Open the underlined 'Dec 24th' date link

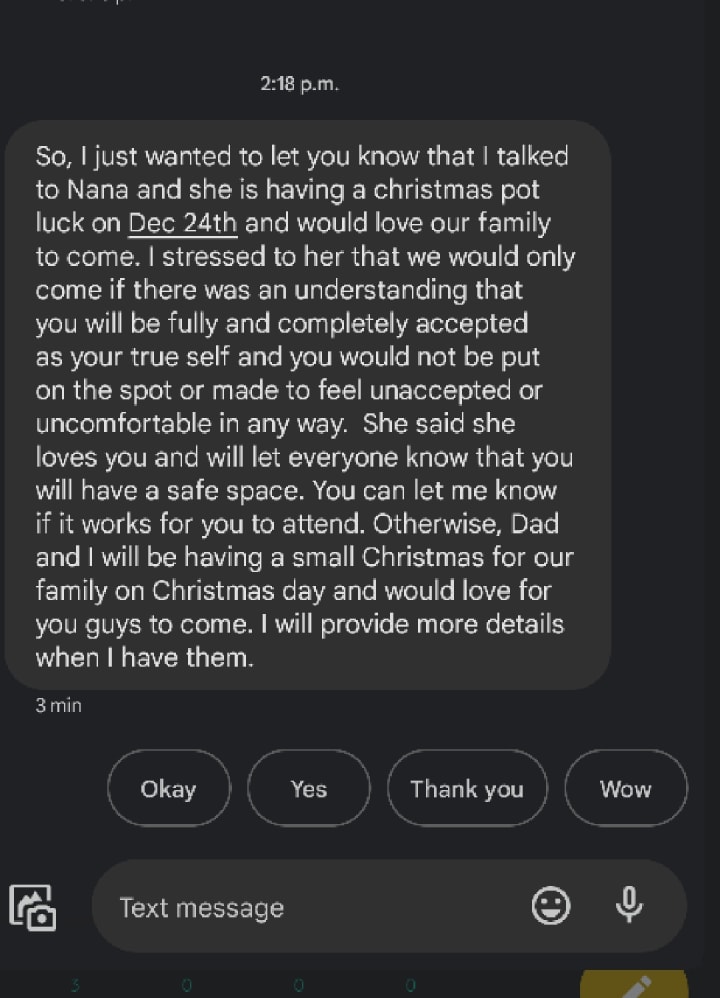183,222
